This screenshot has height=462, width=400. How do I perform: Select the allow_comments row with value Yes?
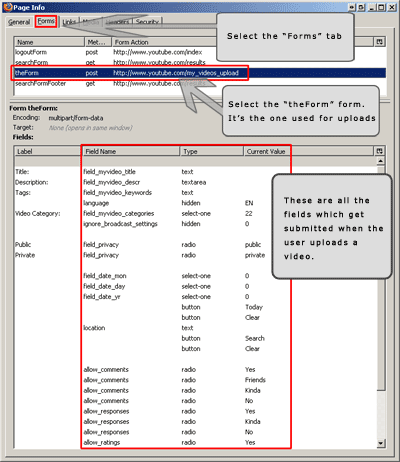(195, 370)
